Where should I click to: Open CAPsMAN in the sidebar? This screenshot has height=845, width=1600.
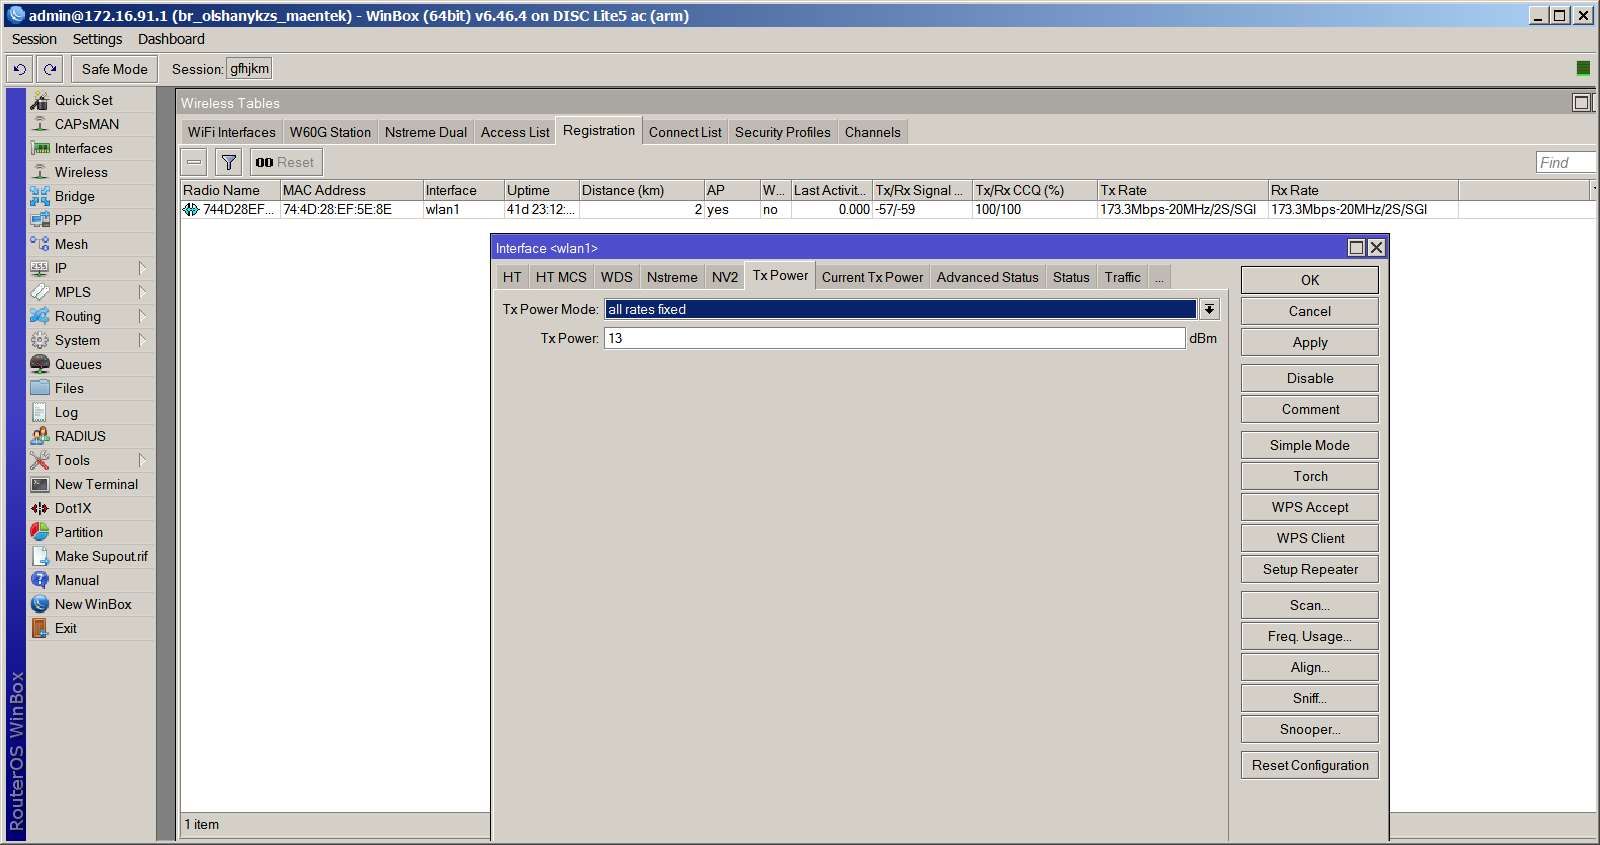click(x=87, y=124)
